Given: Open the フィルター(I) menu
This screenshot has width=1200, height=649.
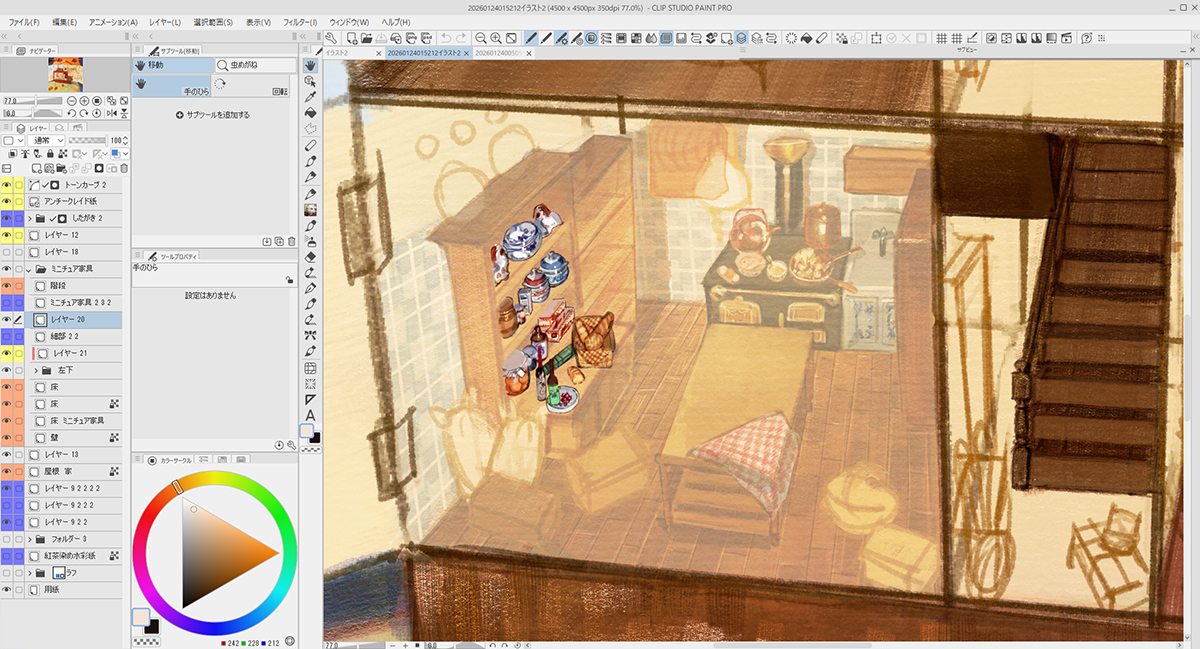Looking at the screenshot, I should (x=299, y=21).
